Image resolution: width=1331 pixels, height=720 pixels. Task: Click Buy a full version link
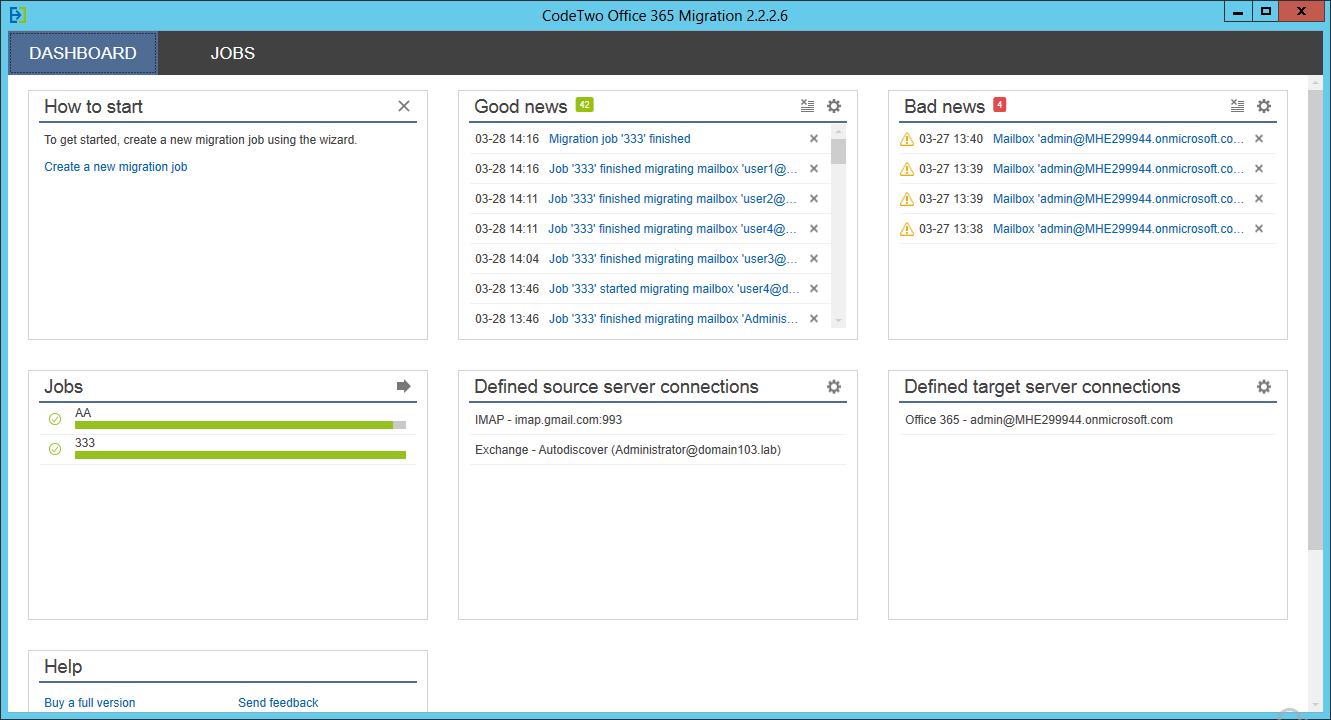coord(90,703)
